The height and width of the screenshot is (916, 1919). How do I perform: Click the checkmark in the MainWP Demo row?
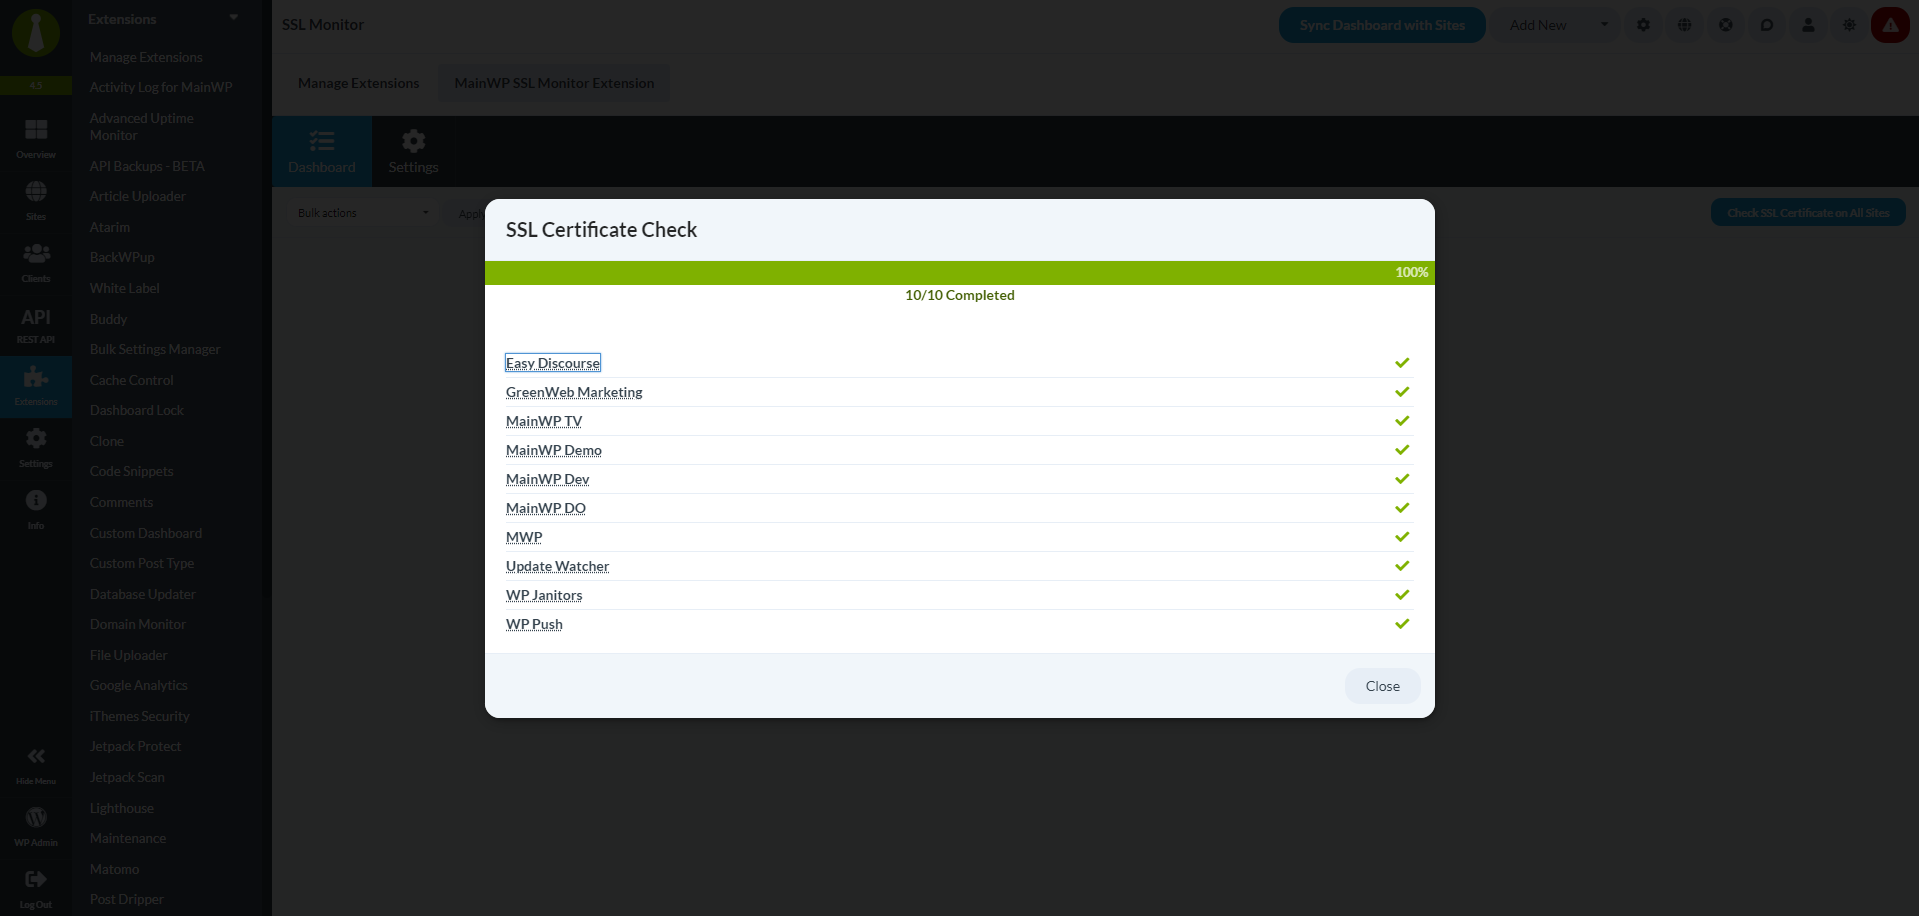pyautogui.click(x=1402, y=450)
